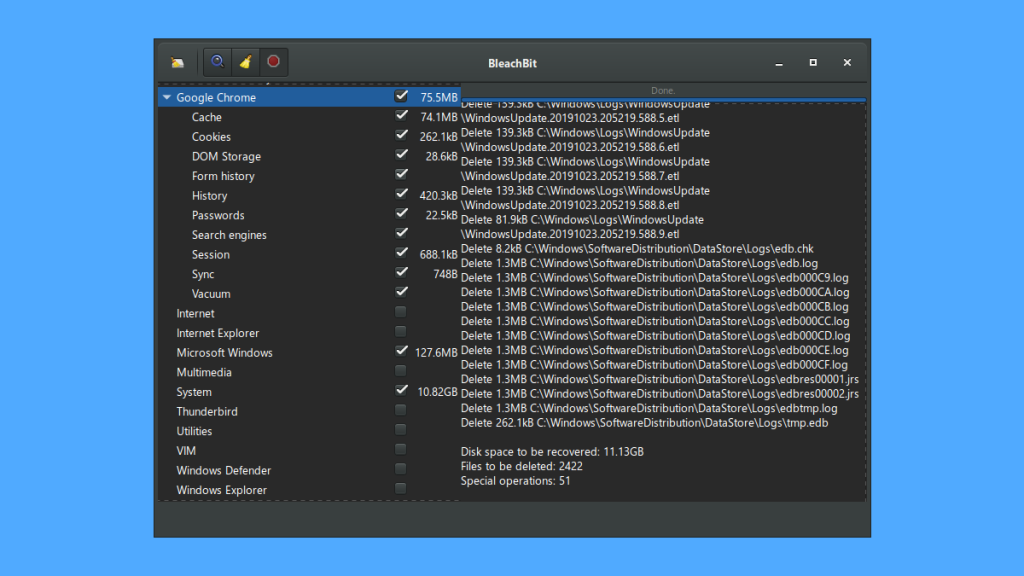Click 'Disk space to be recovered: 11.13GB'
This screenshot has height=576, width=1024.
(552, 451)
